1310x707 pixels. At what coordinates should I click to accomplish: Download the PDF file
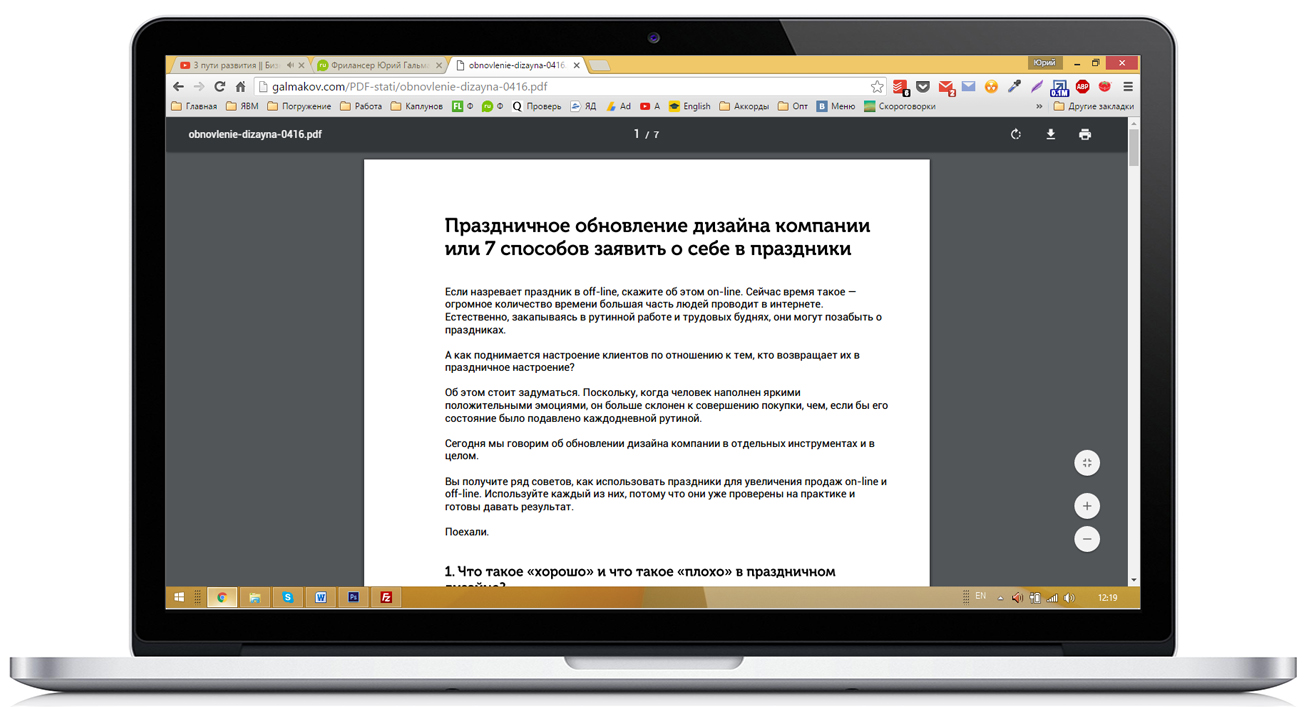pyautogui.click(x=1050, y=134)
